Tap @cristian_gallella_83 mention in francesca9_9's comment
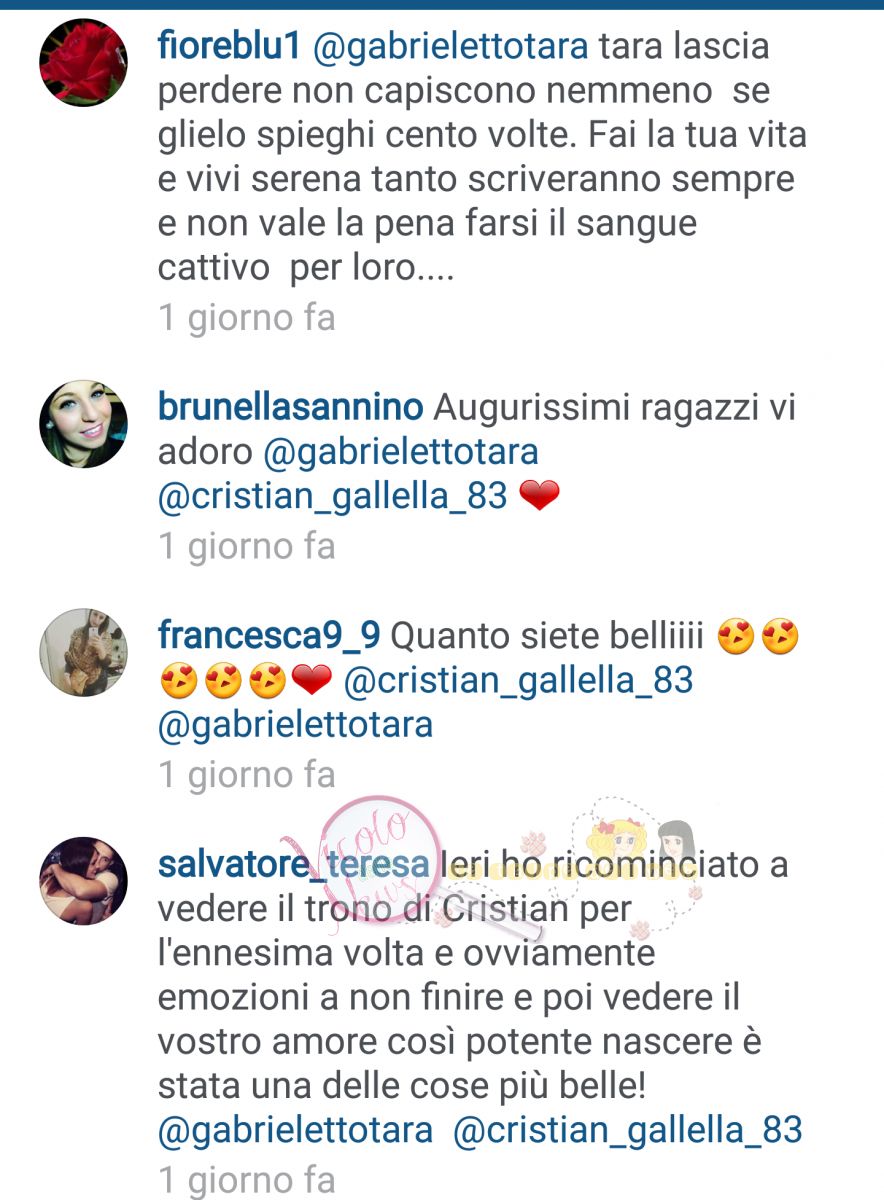Image resolution: width=884 pixels, height=1200 pixels. [518, 682]
